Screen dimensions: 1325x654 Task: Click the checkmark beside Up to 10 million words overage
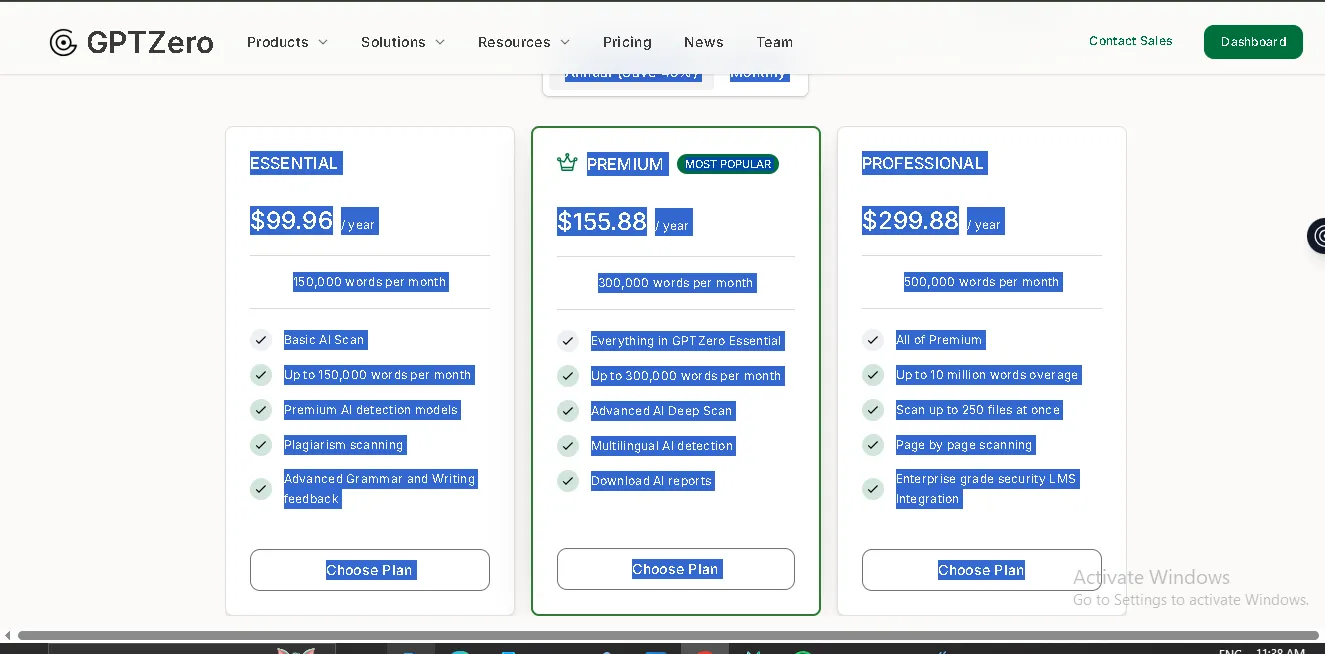pos(873,375)
